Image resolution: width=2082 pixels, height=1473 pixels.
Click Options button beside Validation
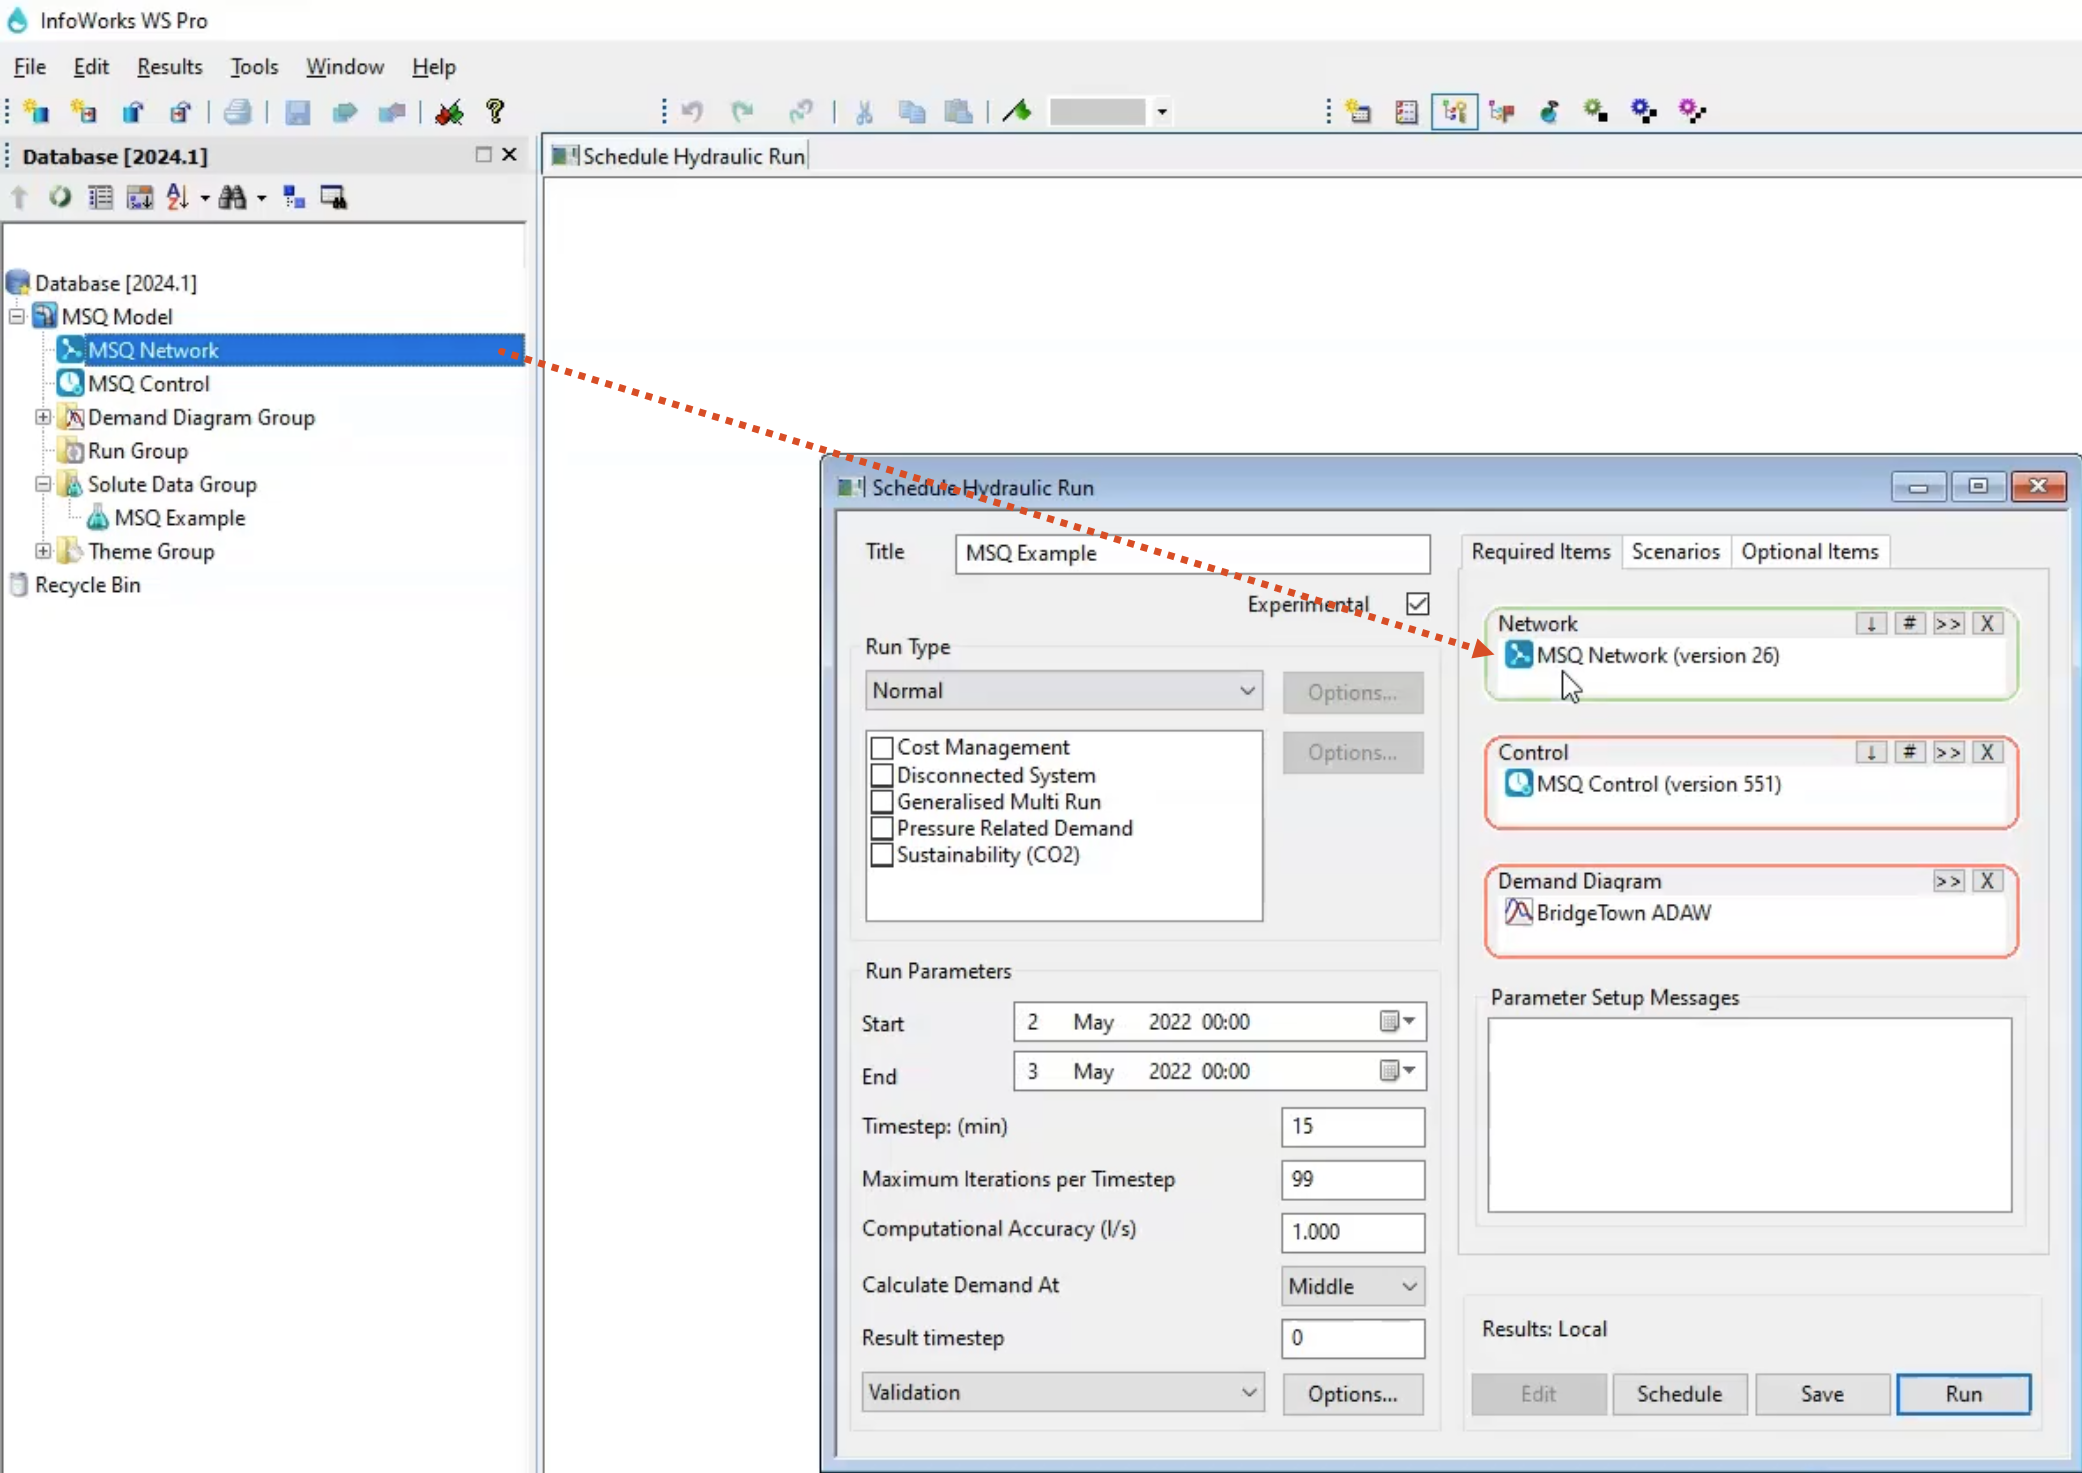click(1352, 1393)
